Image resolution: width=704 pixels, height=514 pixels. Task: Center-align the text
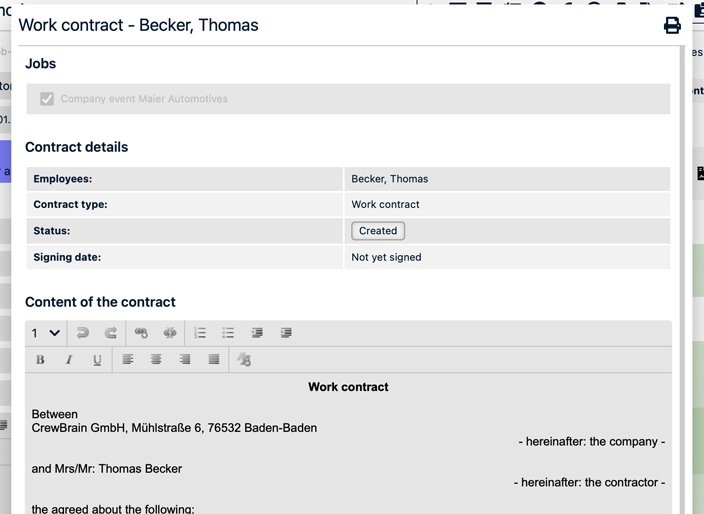pos(156,360)
